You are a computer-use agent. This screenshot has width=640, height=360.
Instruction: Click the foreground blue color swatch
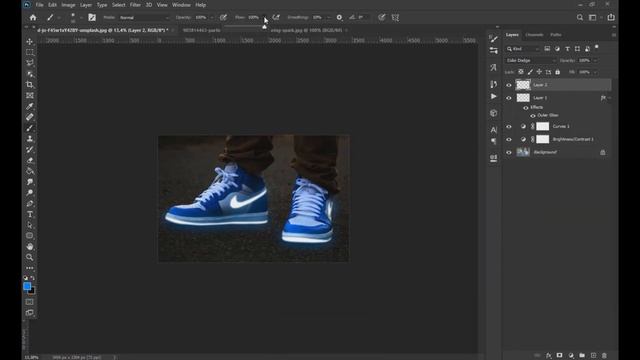(27, 286)
